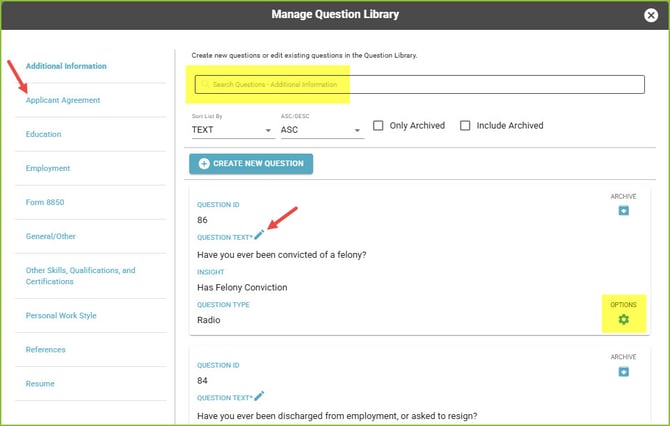Click the Search Questions input field

(x=420, y=85)
